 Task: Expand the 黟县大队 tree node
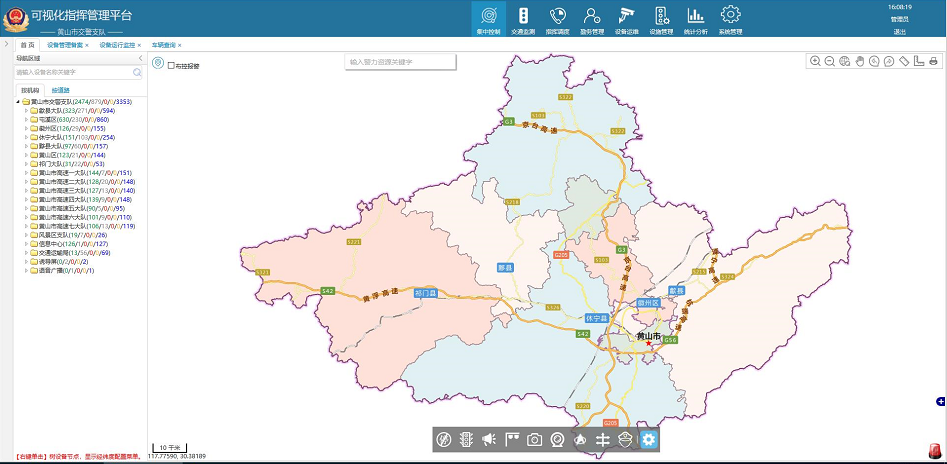click(x=27, y=146)
